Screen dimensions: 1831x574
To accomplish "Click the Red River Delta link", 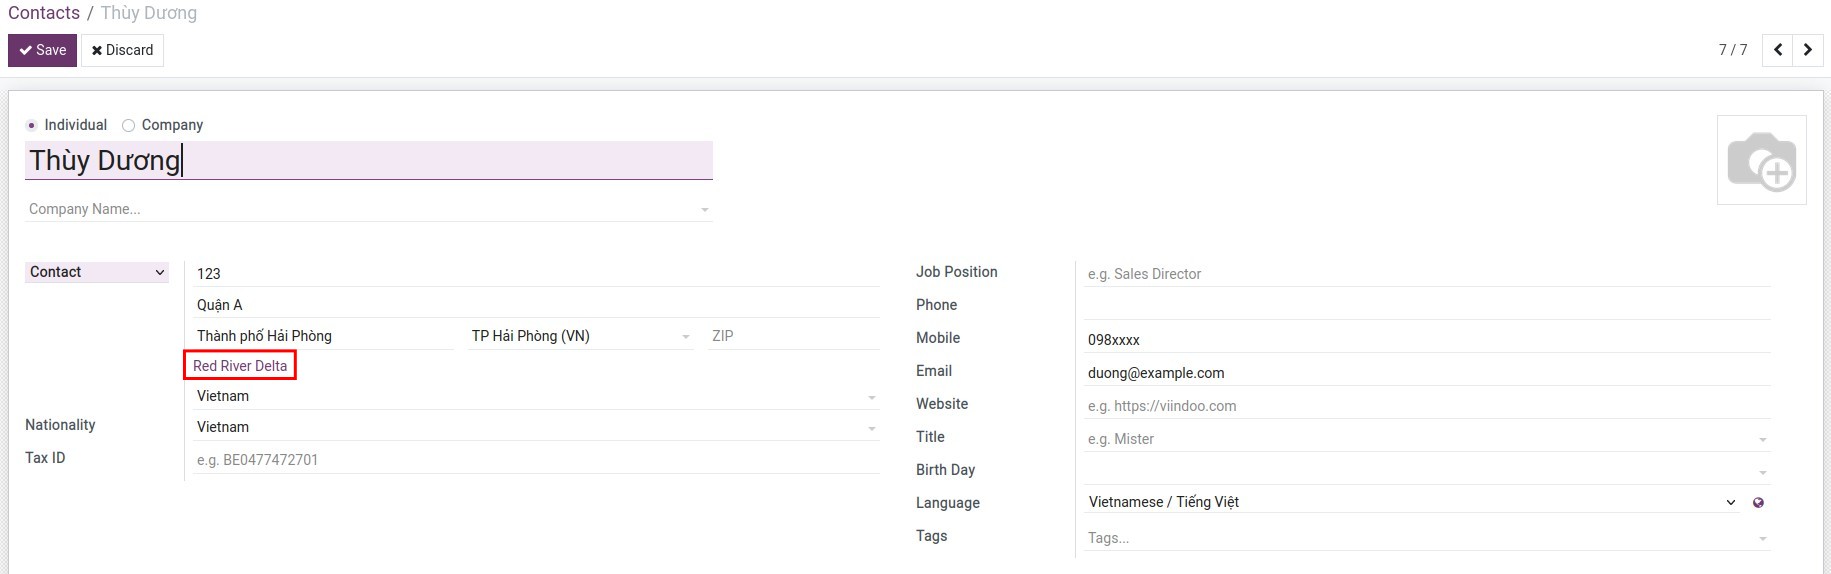I will coord(240,366).
